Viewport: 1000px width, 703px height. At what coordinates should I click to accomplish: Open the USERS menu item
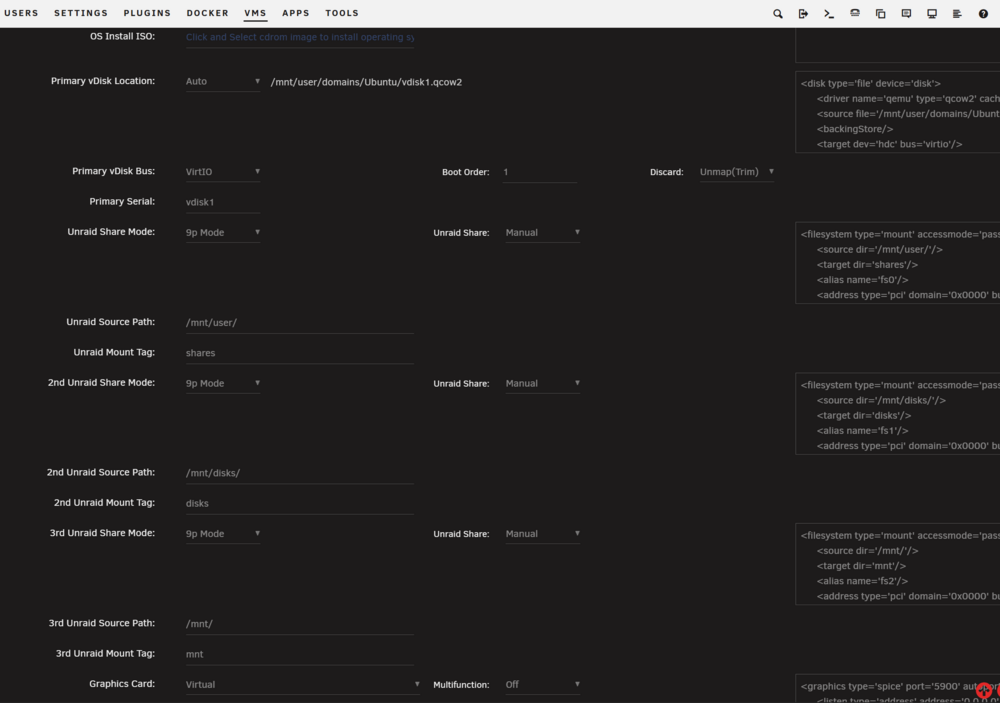click(x=21, y=13)
